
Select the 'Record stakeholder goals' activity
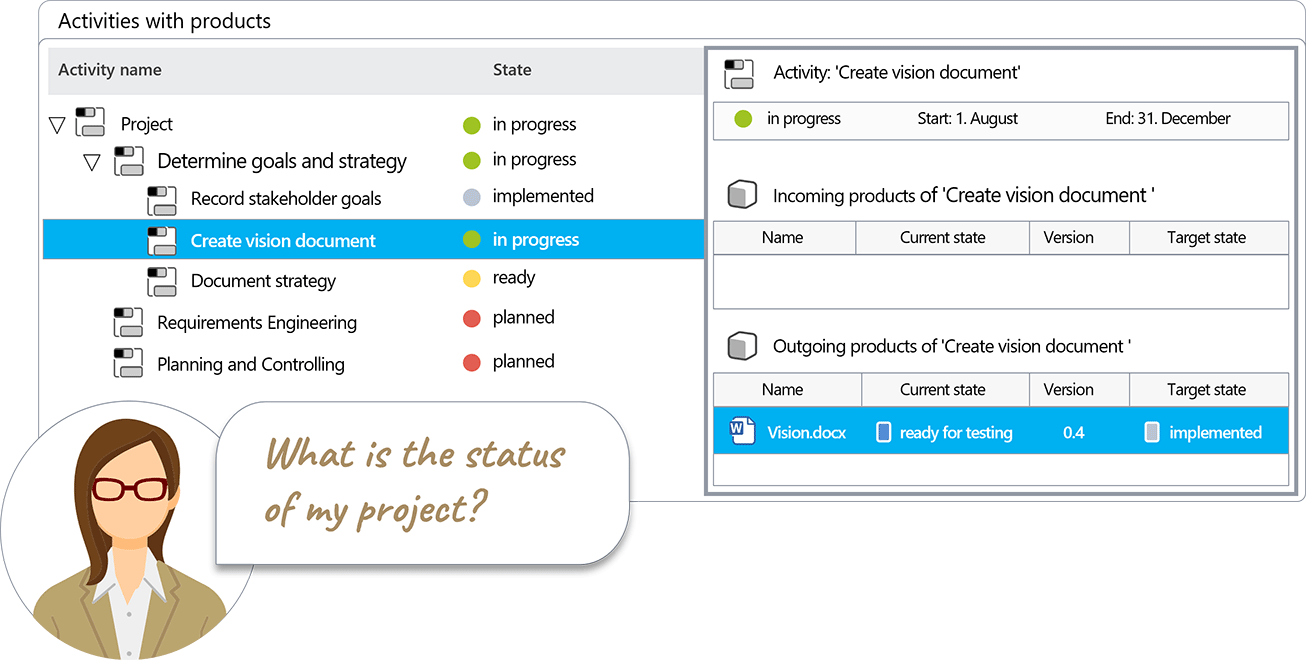click(x=286, y=199)
